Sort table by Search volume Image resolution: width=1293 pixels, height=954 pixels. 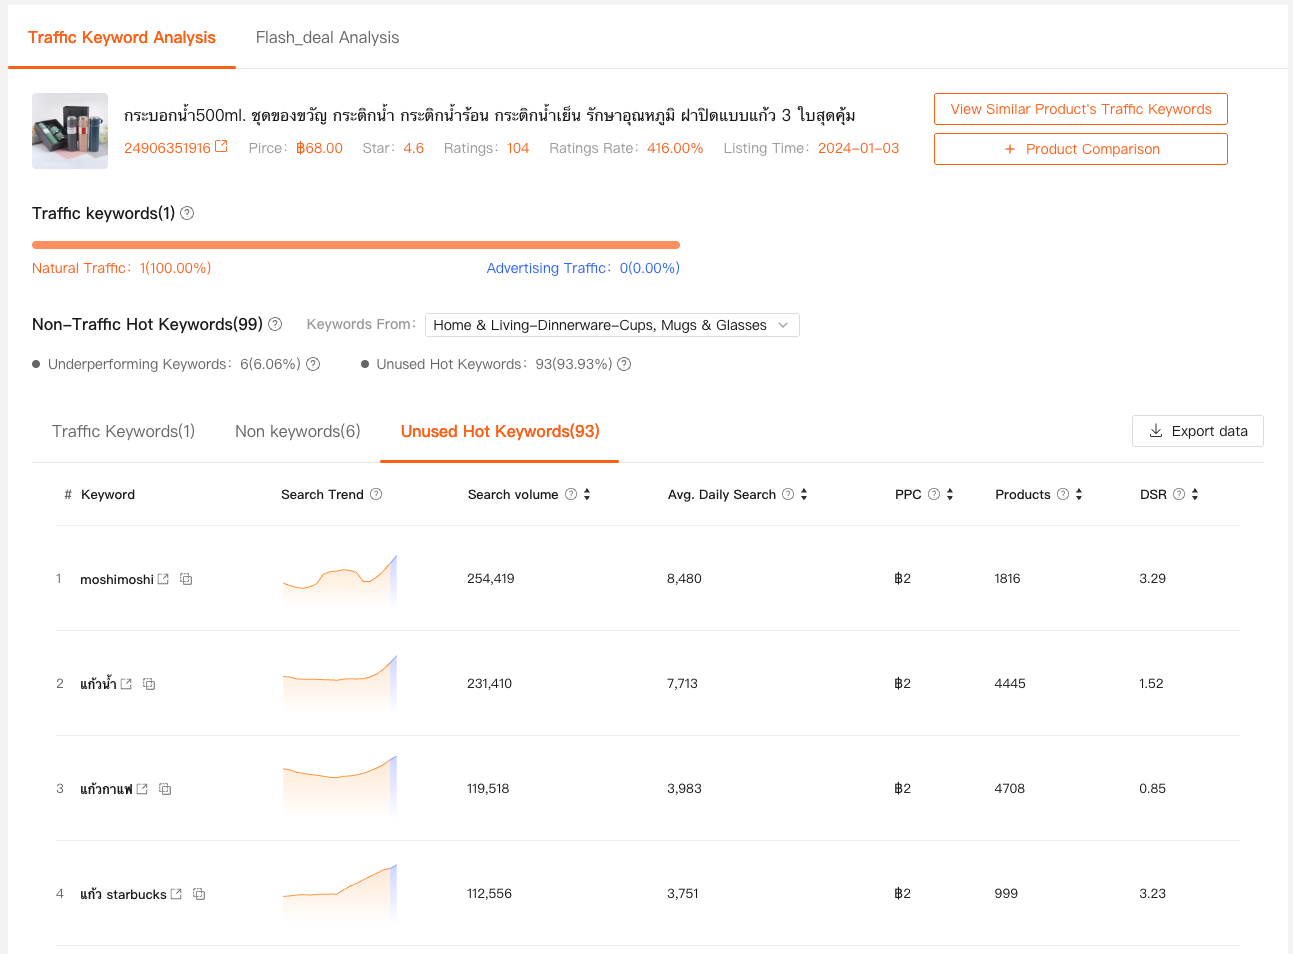click(587, 494)
